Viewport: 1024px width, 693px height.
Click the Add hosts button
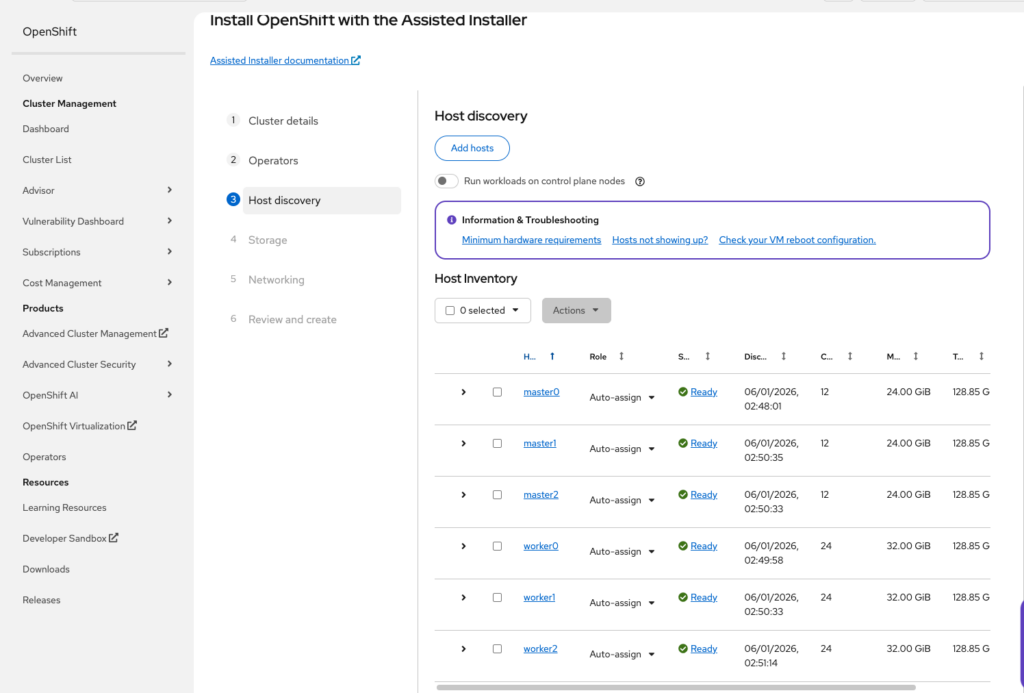pos(472,148)
